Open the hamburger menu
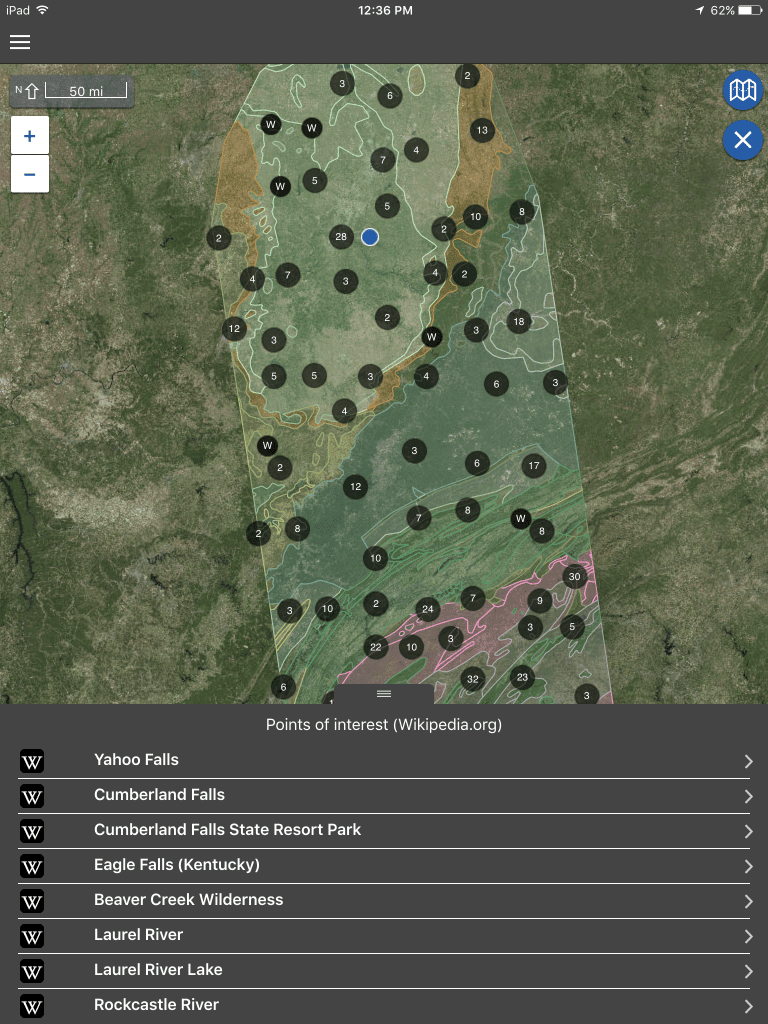 click(x=20, y=42)
